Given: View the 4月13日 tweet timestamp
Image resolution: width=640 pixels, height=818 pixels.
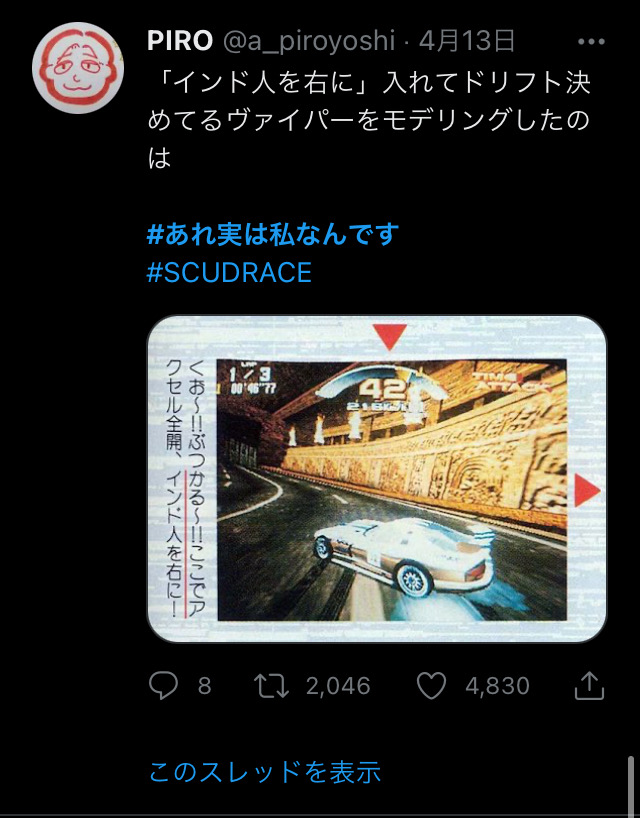Looking at the screenshot, I should pos(467,41).
